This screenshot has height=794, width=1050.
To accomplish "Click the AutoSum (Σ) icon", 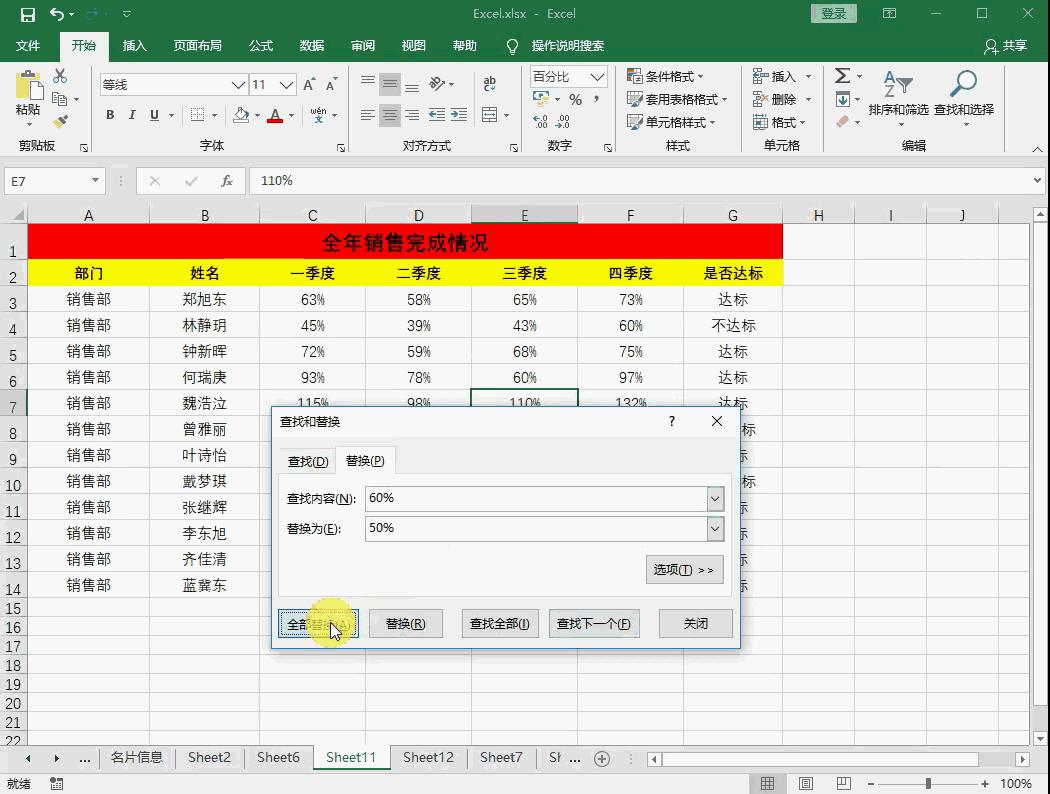I will tap(843, 75).
